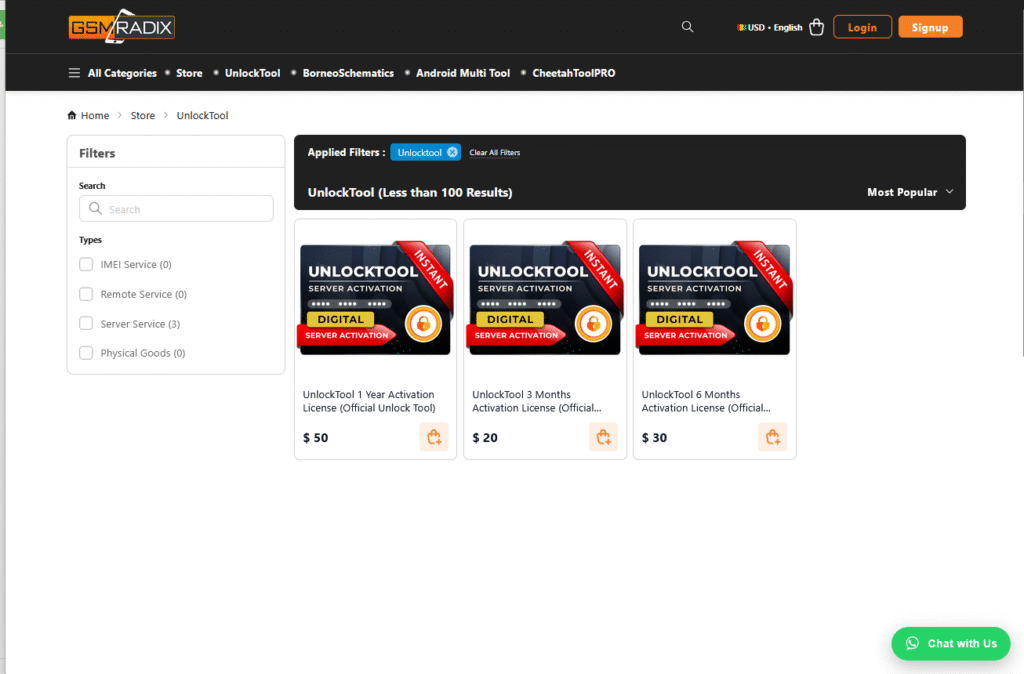Image resolution: width=1024 pixels, height=674 pixels.
Task: Remove the Unlocktool filter tag
Action: point(452,152)
